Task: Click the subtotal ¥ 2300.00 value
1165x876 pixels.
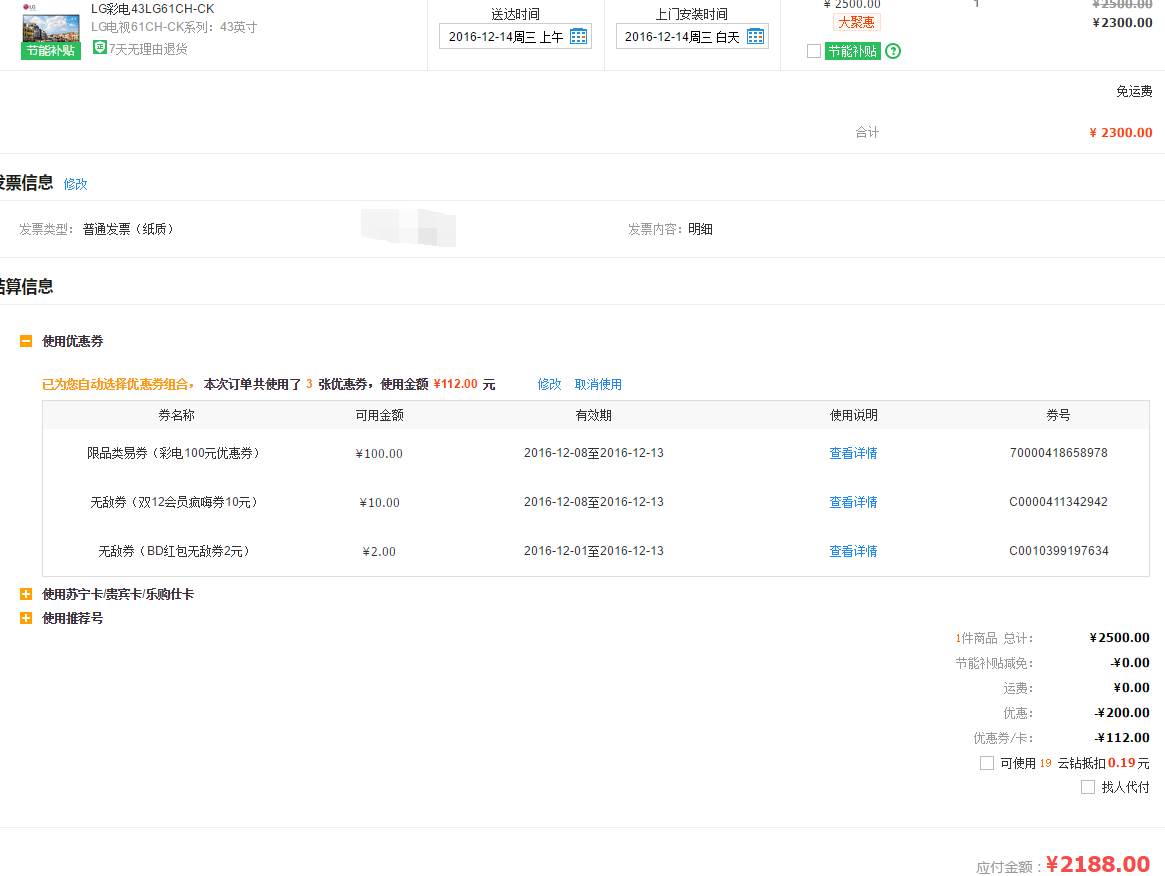Action: point(1120,133)
